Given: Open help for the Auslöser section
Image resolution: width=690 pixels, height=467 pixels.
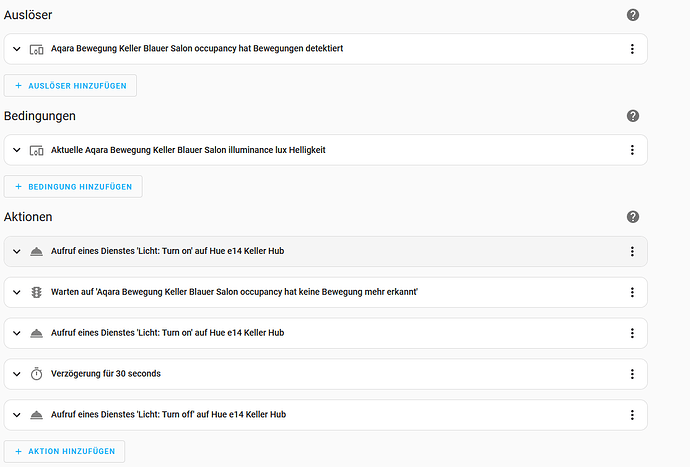Looking at the screenshot, I should (632, 15).
